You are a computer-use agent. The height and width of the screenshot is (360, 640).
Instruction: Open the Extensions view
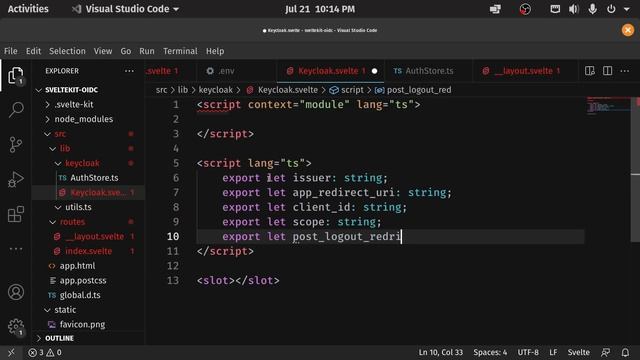(x=16, y=214)
